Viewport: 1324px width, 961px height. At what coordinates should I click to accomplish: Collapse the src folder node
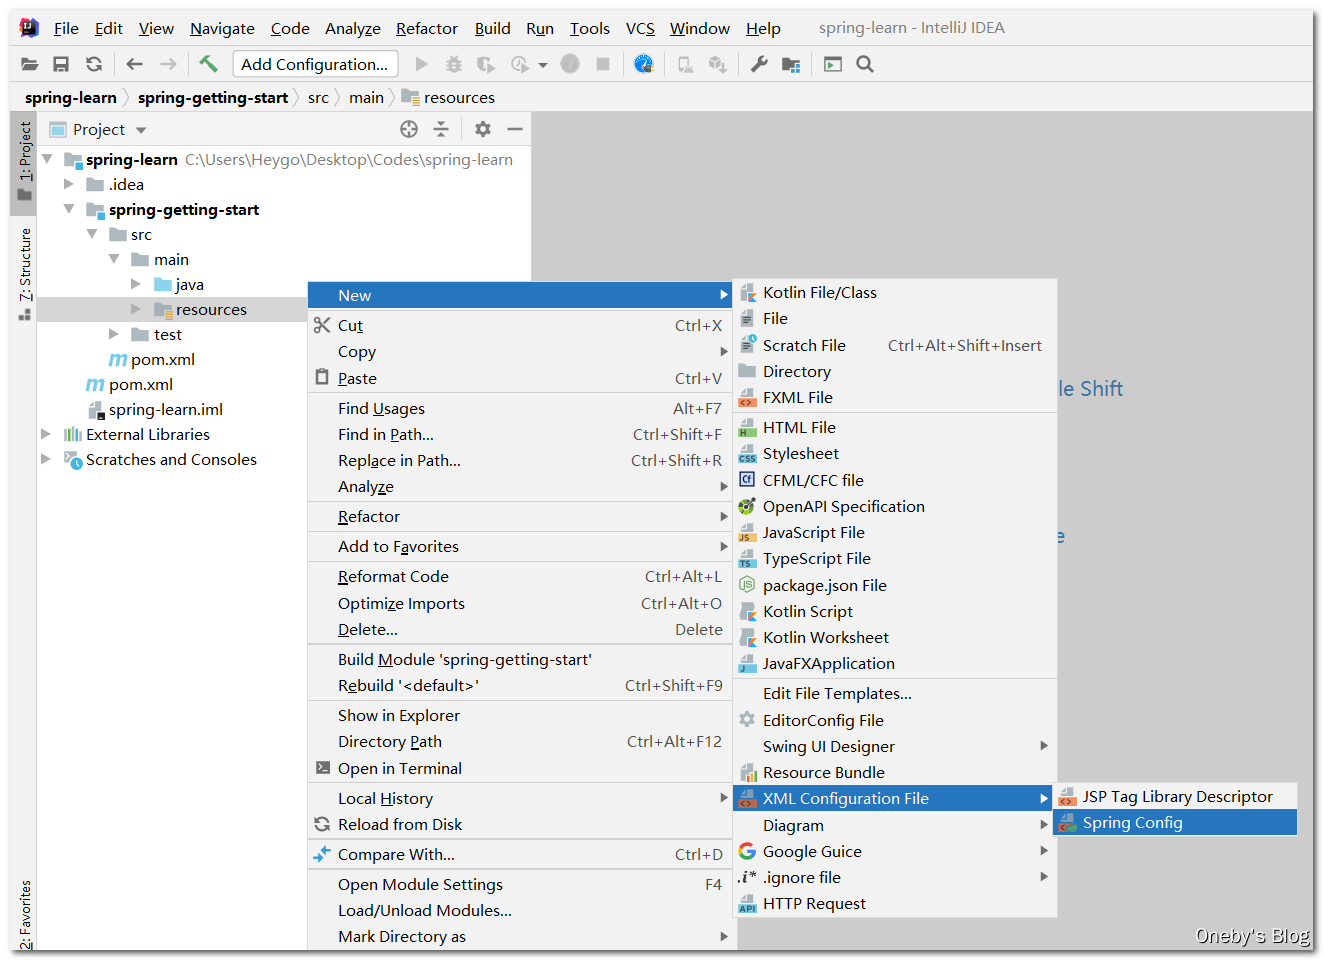coord(92,234)
